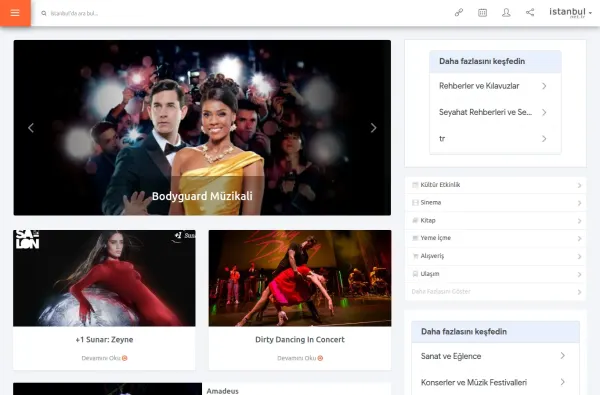Click Daha Fazlasını Göster link
600x395 pixels.
tap(441, 291)
